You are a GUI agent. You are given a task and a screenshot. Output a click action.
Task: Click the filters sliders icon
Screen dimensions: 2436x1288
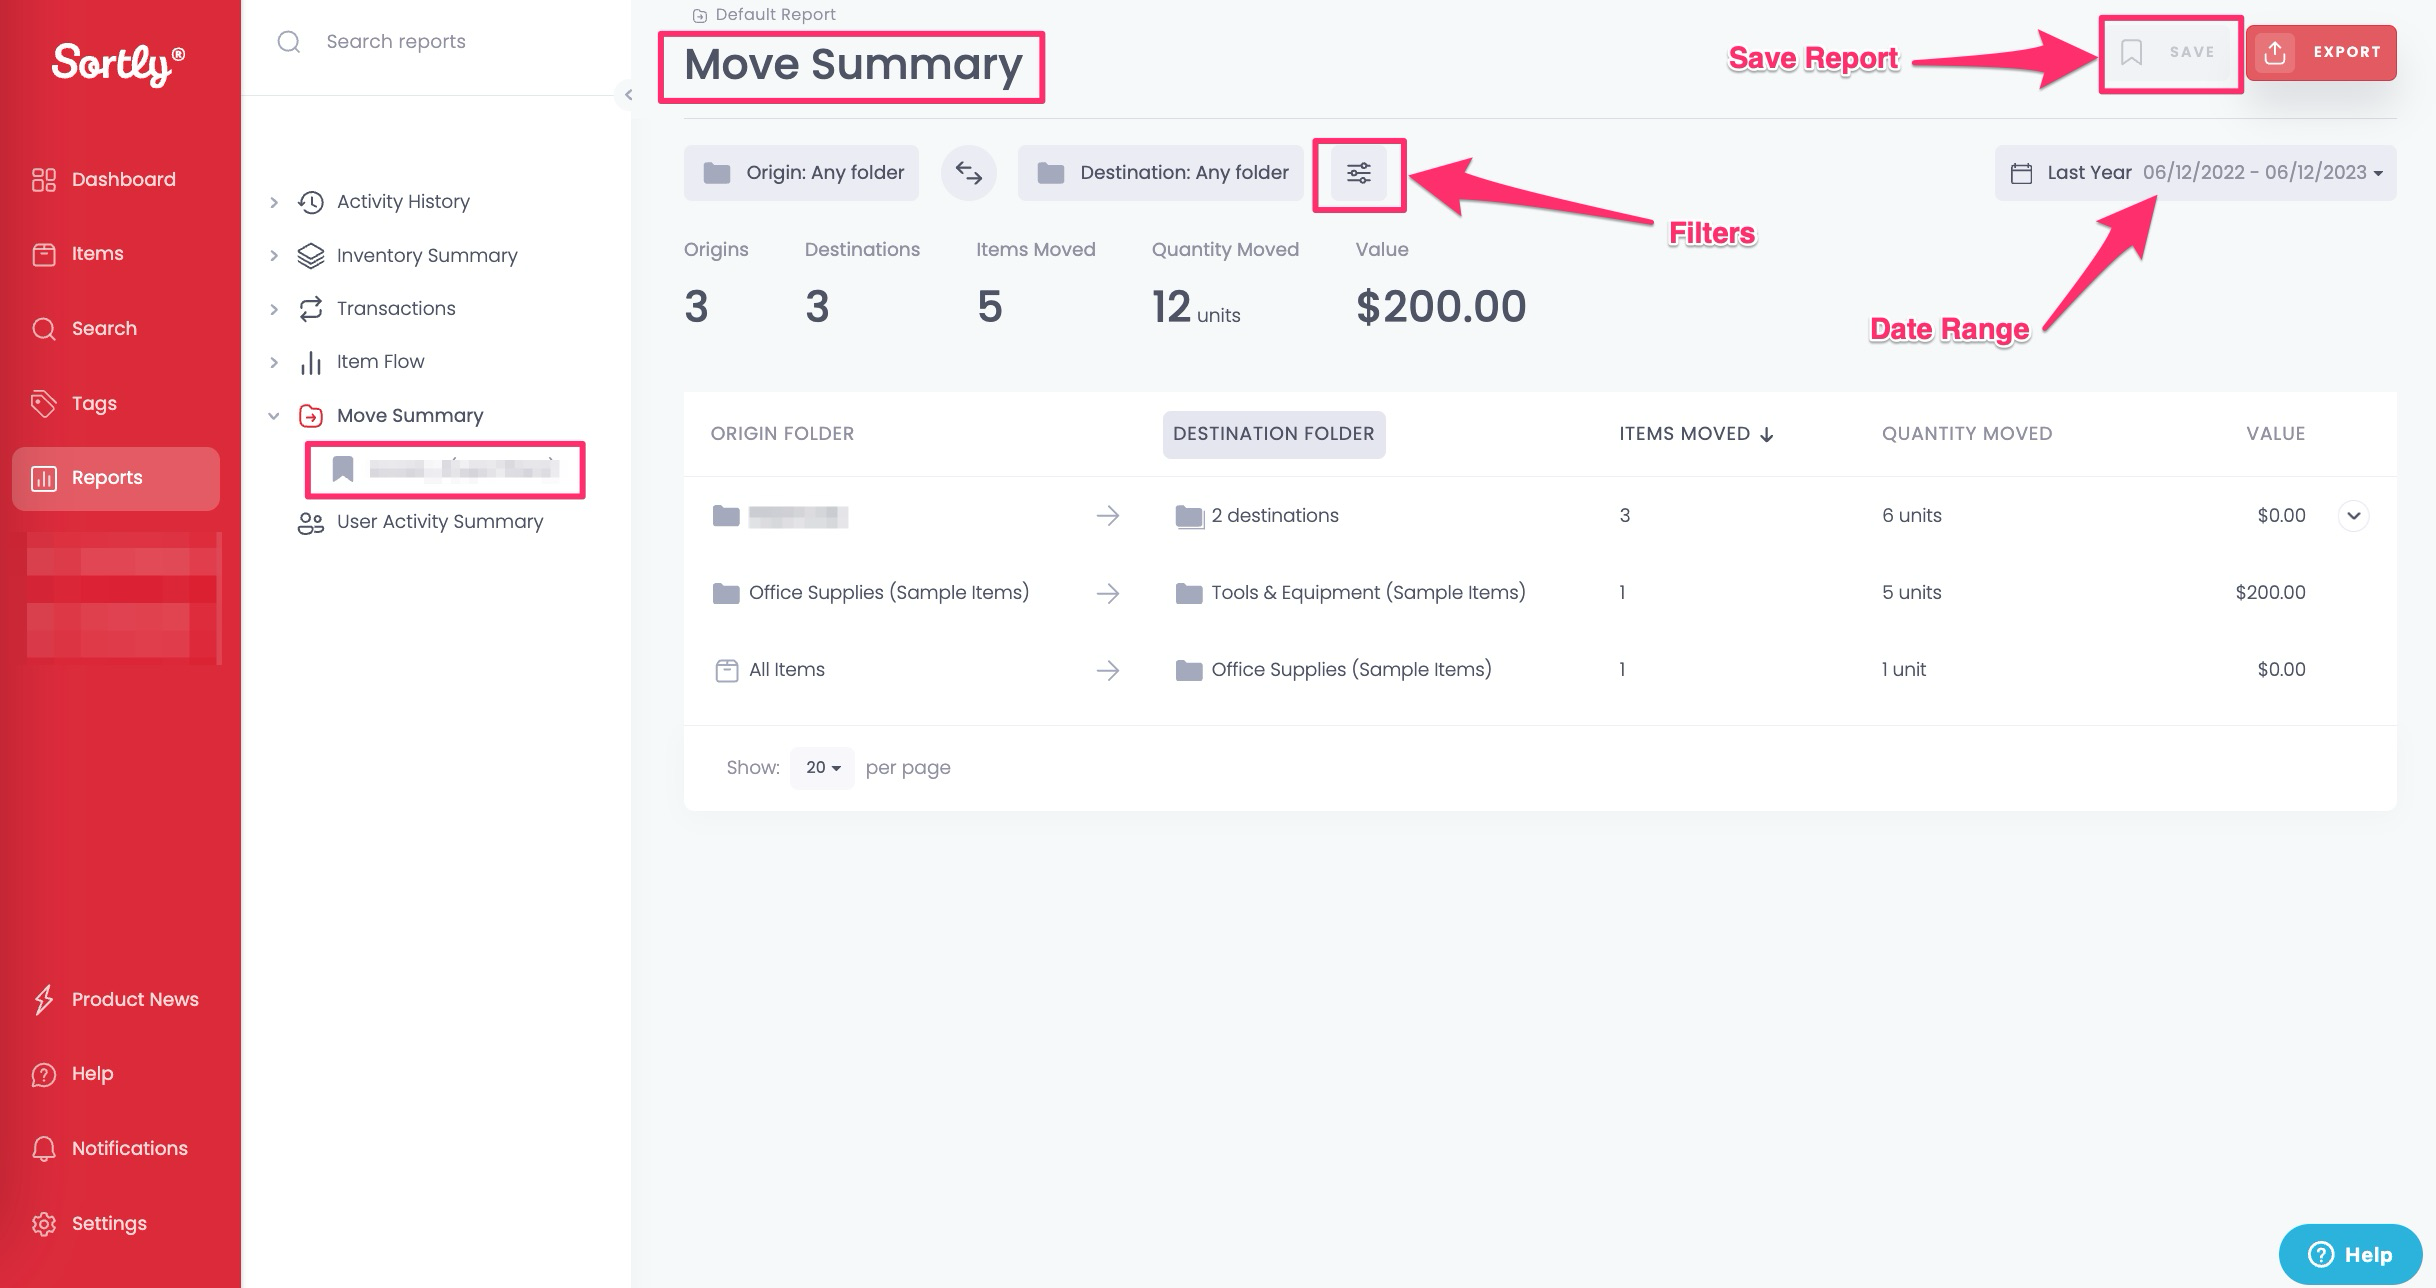tap(1358, 173)
